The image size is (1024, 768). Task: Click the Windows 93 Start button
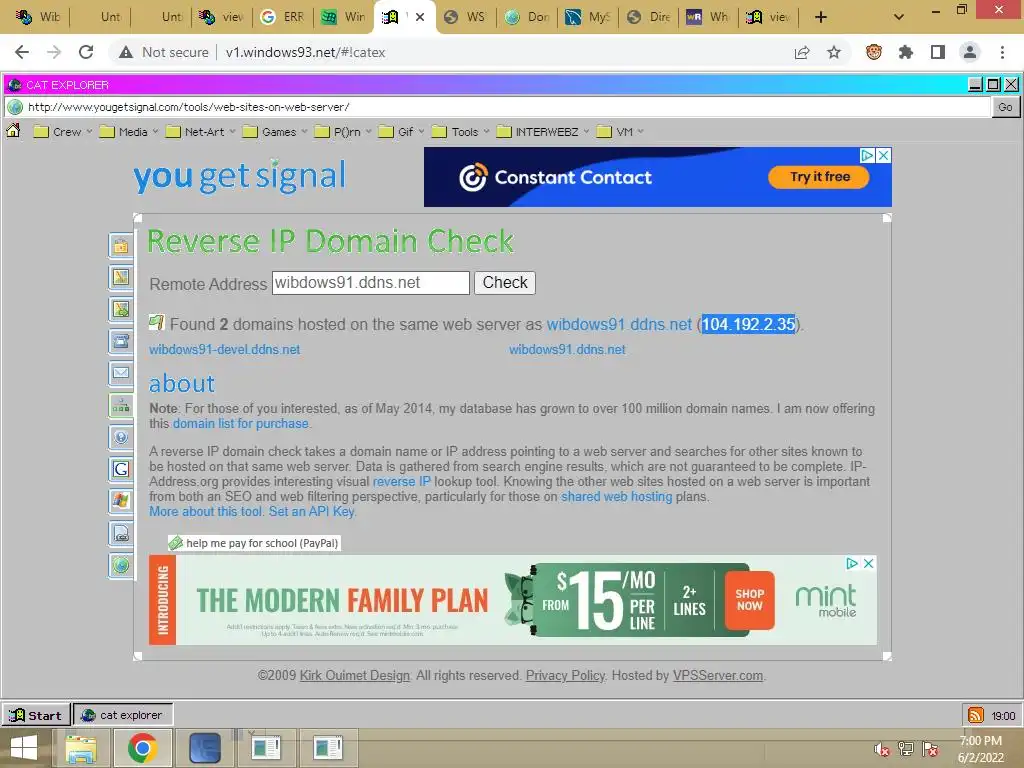pyautogui.click(x=36, y=715)
